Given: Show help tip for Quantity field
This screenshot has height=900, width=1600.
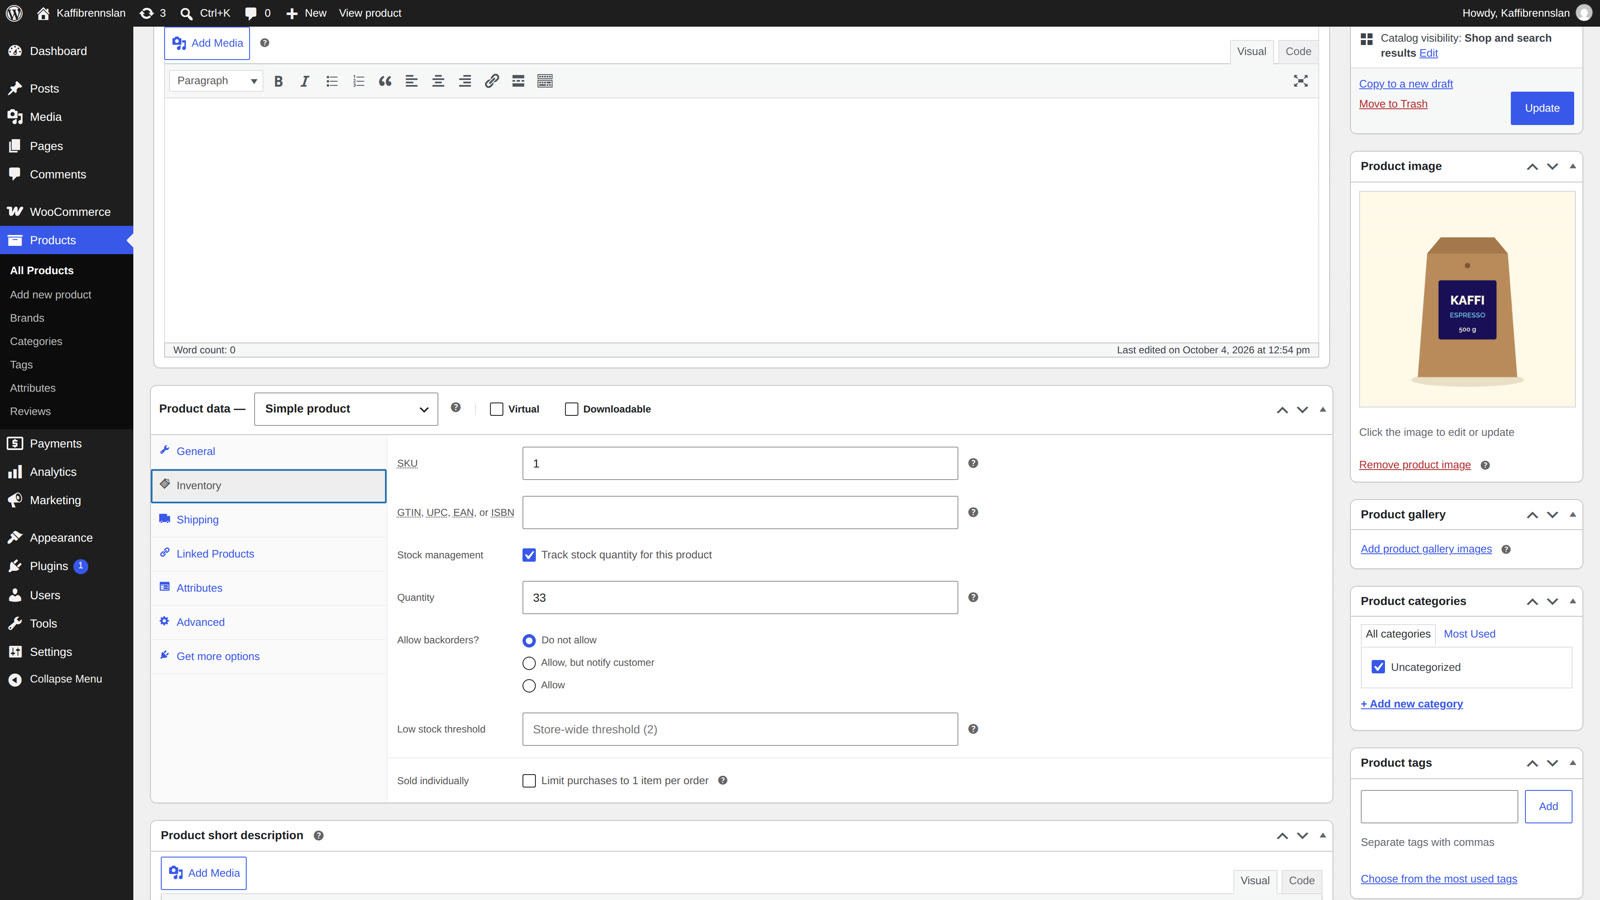Looking at the screenshot, I should 973,597.
